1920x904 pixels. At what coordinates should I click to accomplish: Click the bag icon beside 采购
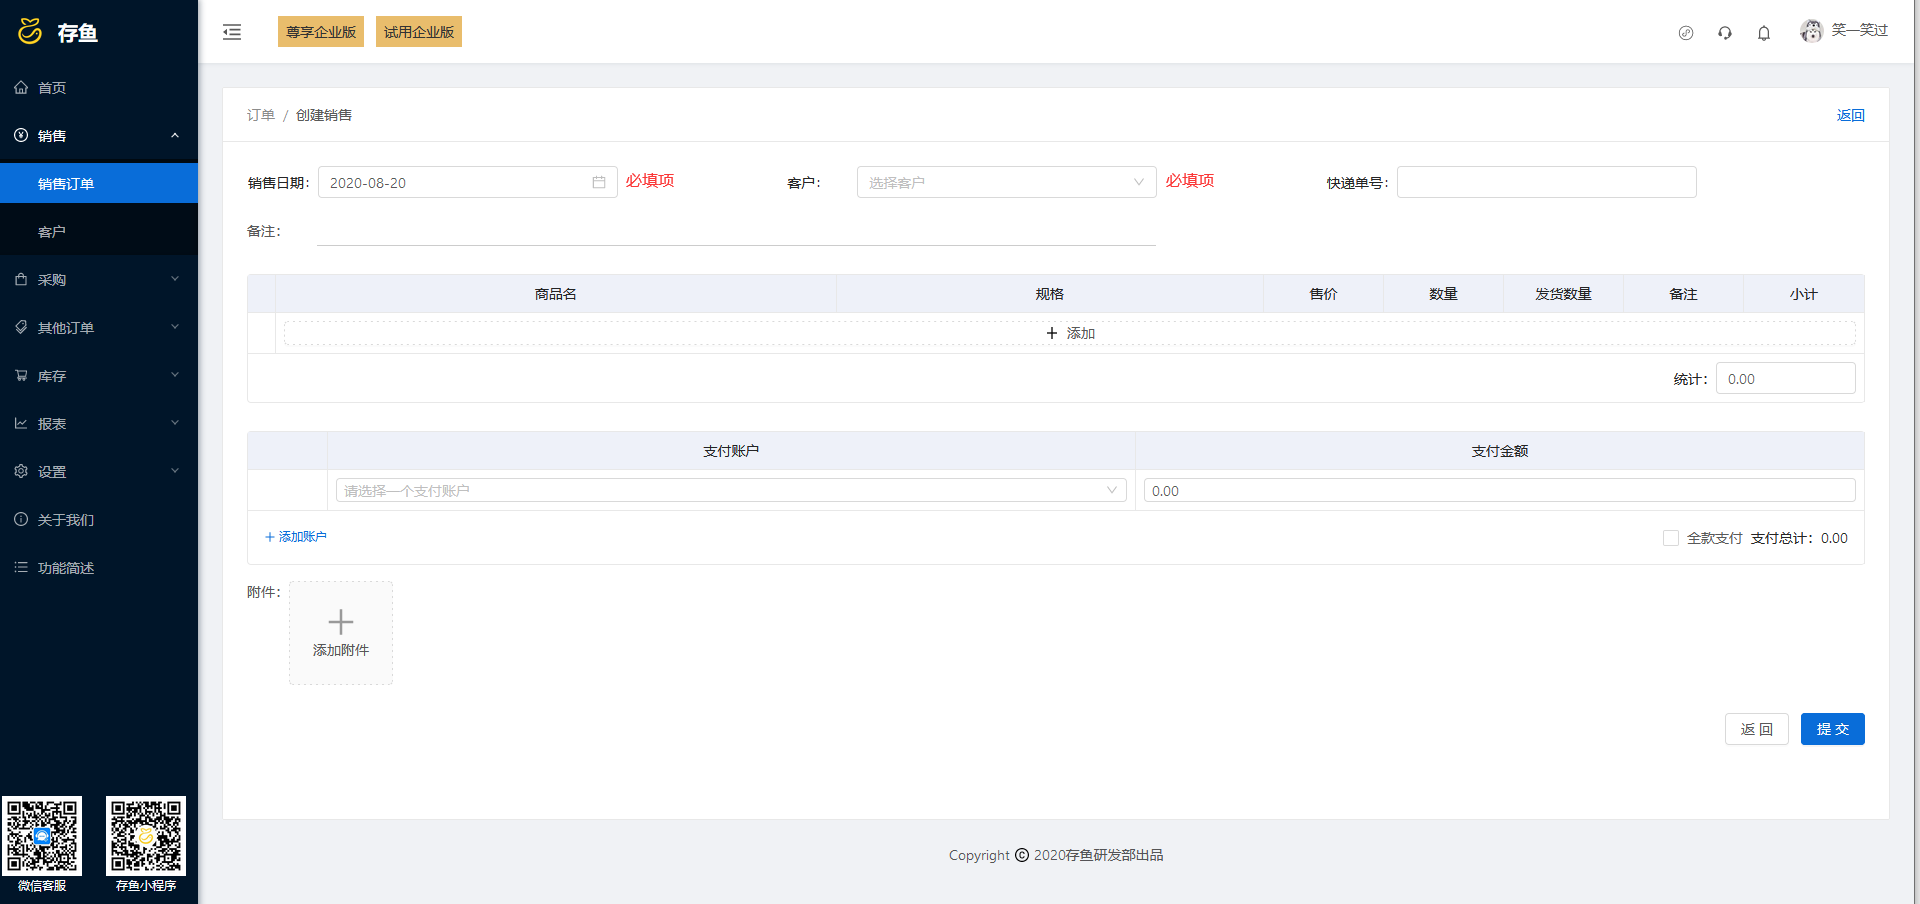coord(21,280)
